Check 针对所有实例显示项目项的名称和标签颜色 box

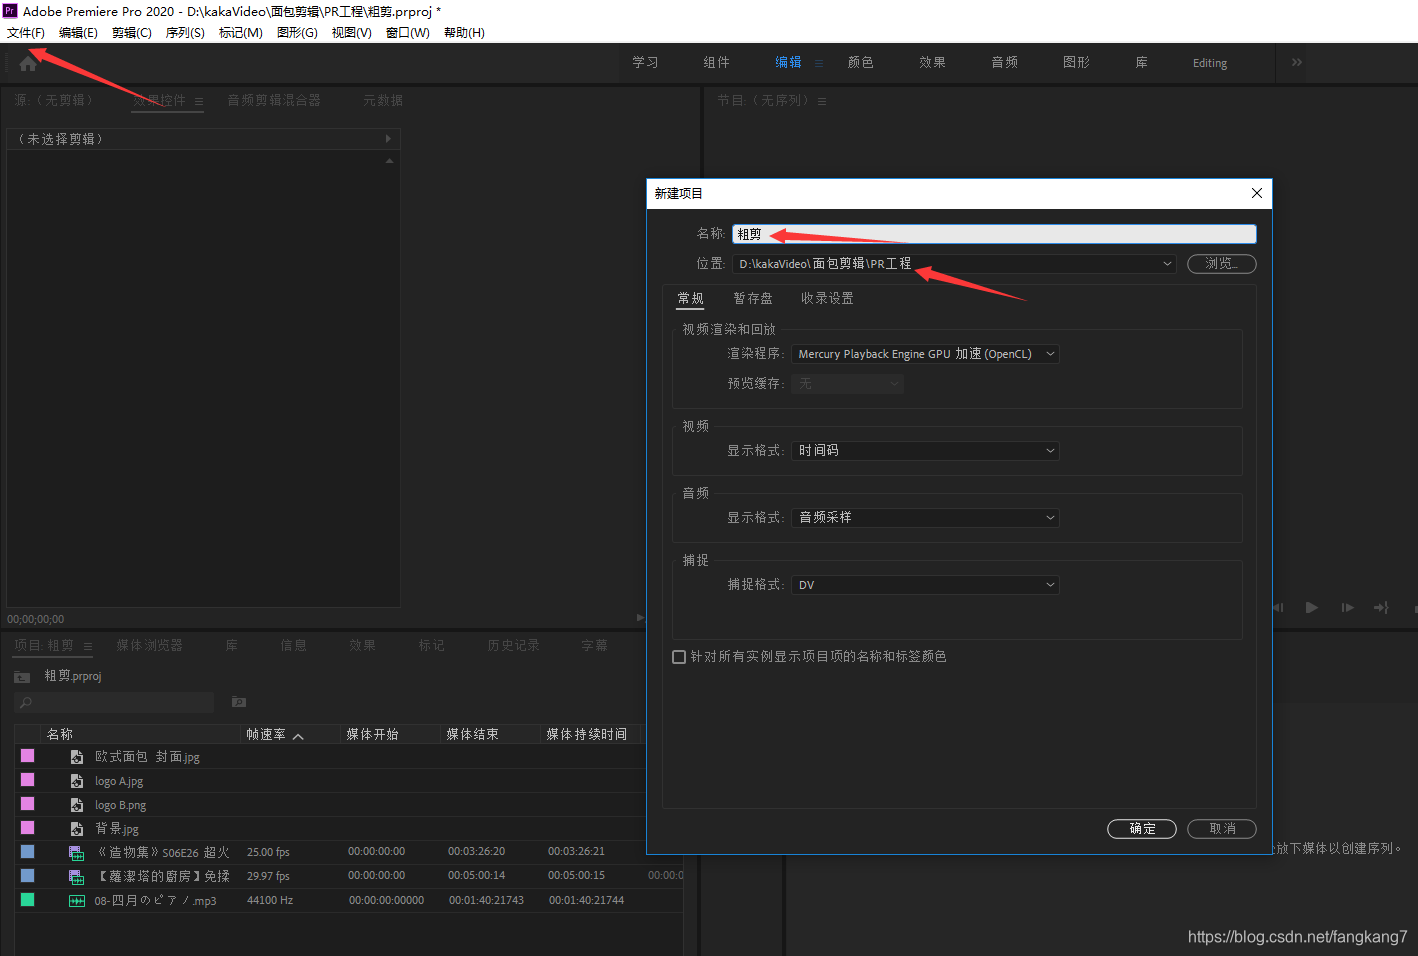coord(679,657)
